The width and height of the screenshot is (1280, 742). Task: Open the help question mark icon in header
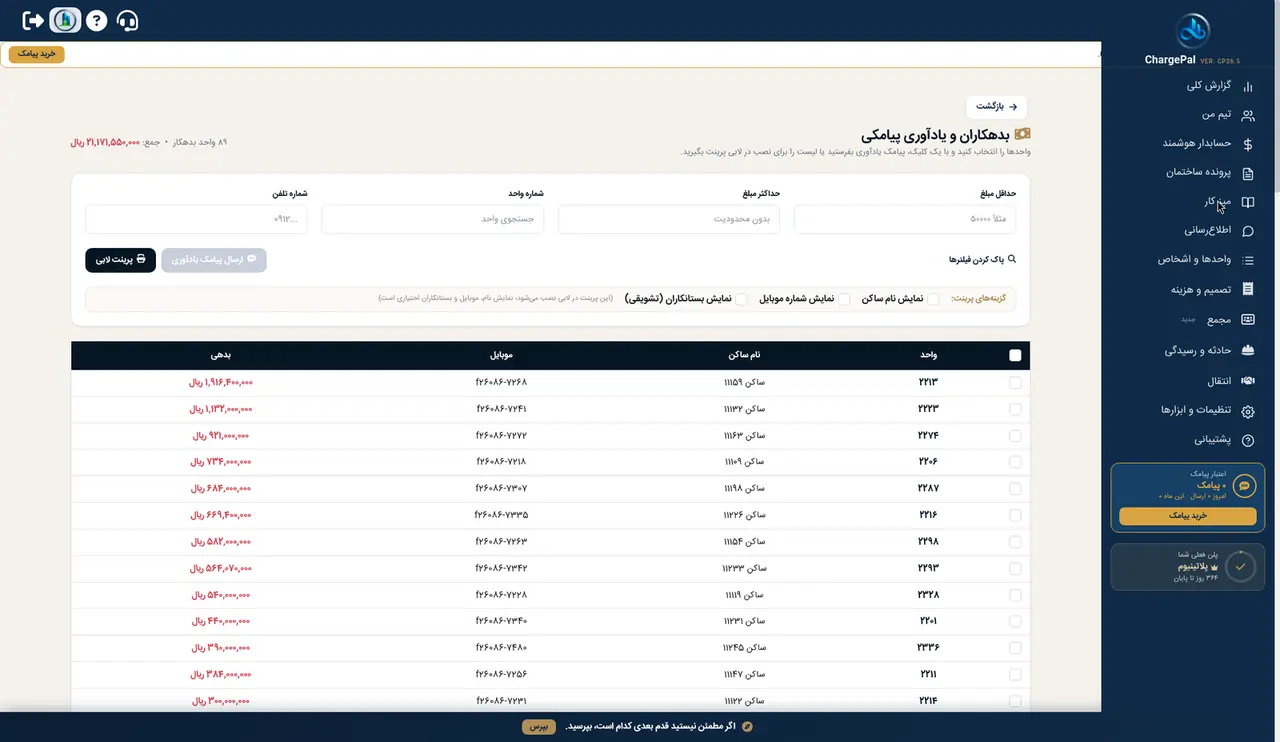(x=96, y=20)
